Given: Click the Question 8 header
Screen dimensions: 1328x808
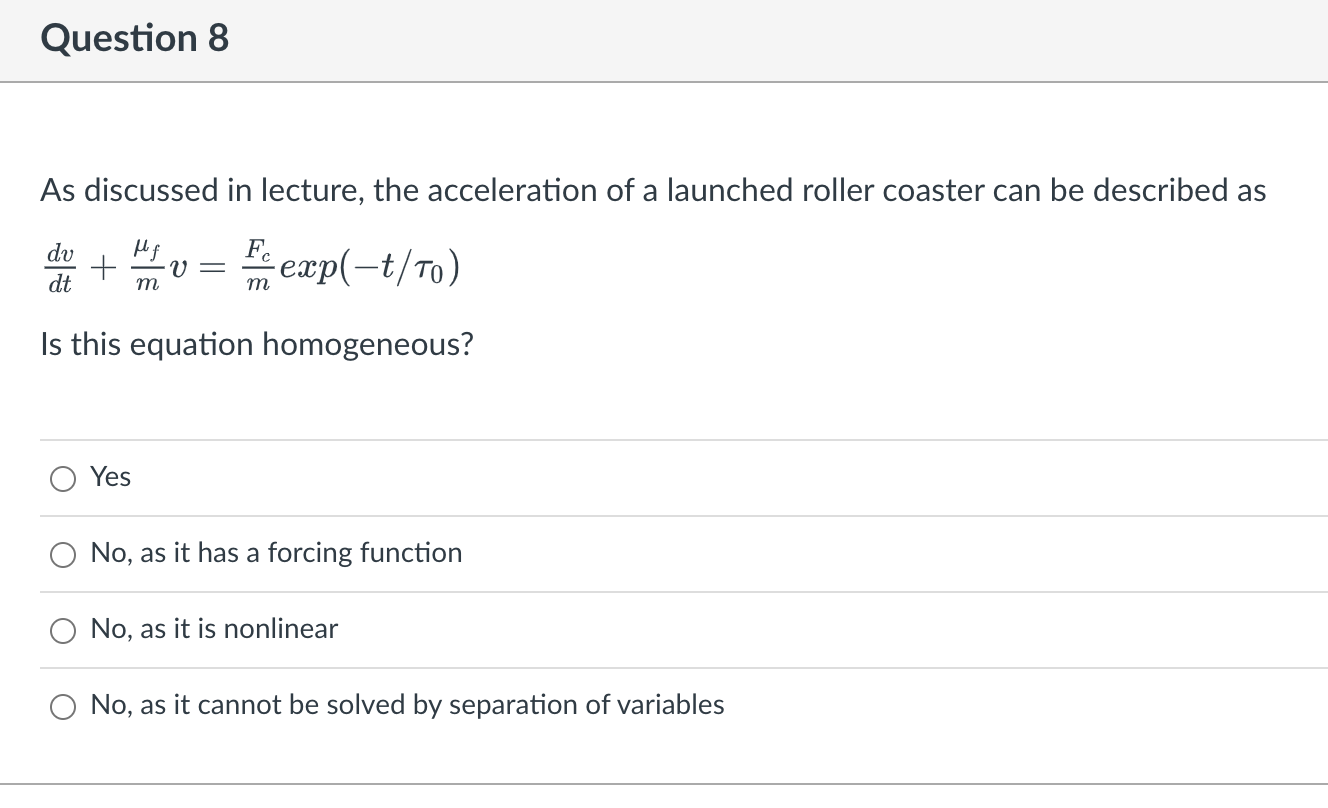Looking at the screenshot, I should point(134,38).
